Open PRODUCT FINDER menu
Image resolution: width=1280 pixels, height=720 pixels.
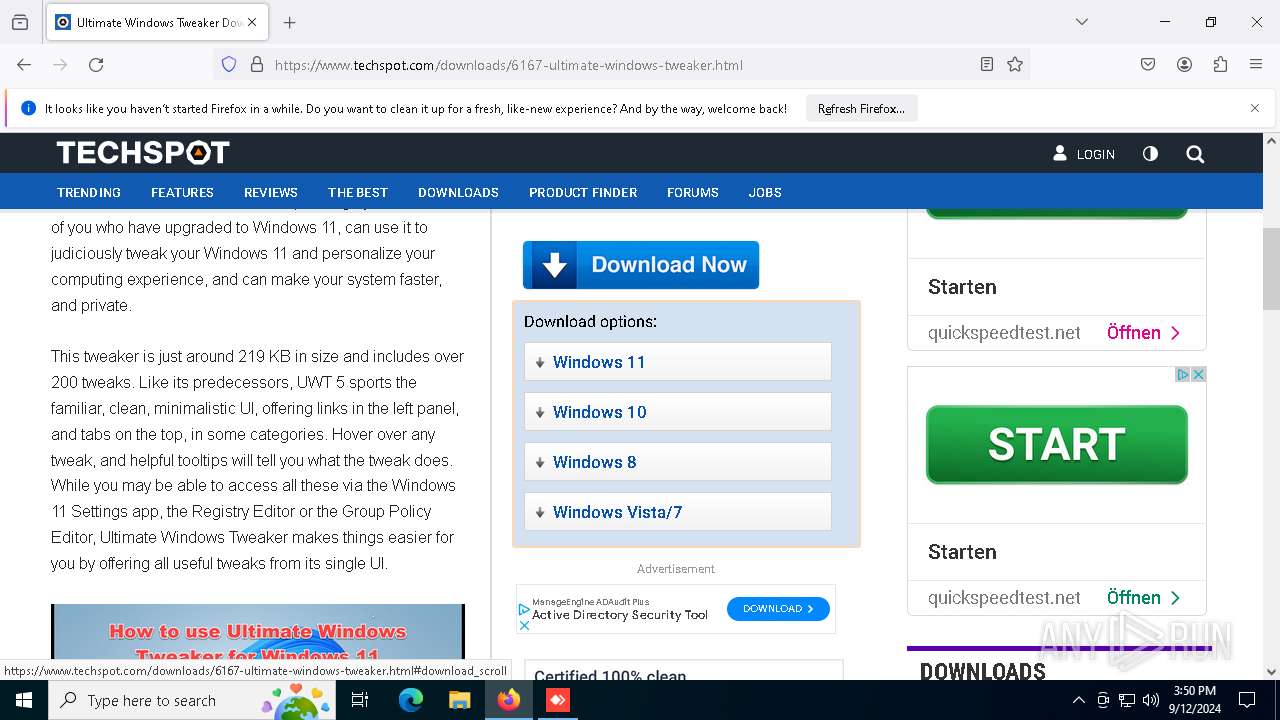click(x=583, y=192)
